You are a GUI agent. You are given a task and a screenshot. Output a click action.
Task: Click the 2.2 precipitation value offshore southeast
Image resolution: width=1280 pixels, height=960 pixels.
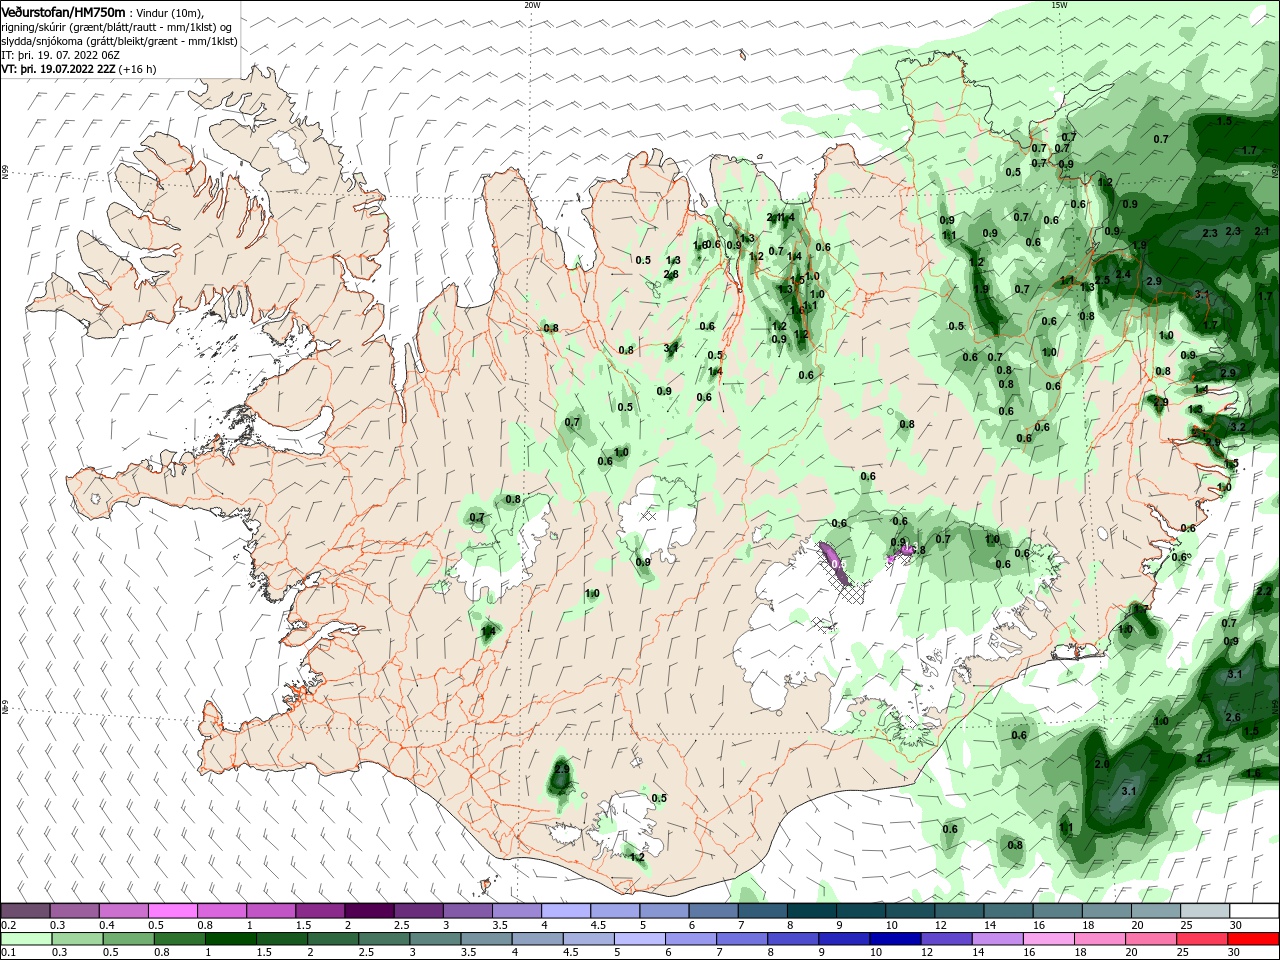click(1264, 592)
